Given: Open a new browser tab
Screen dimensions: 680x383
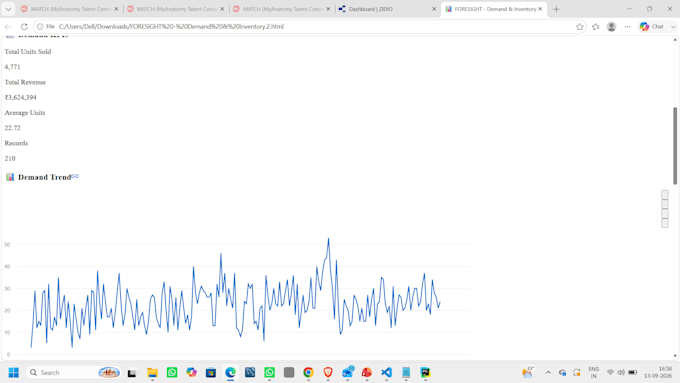Looking at the screenshot, I should (x=556, y=9).
